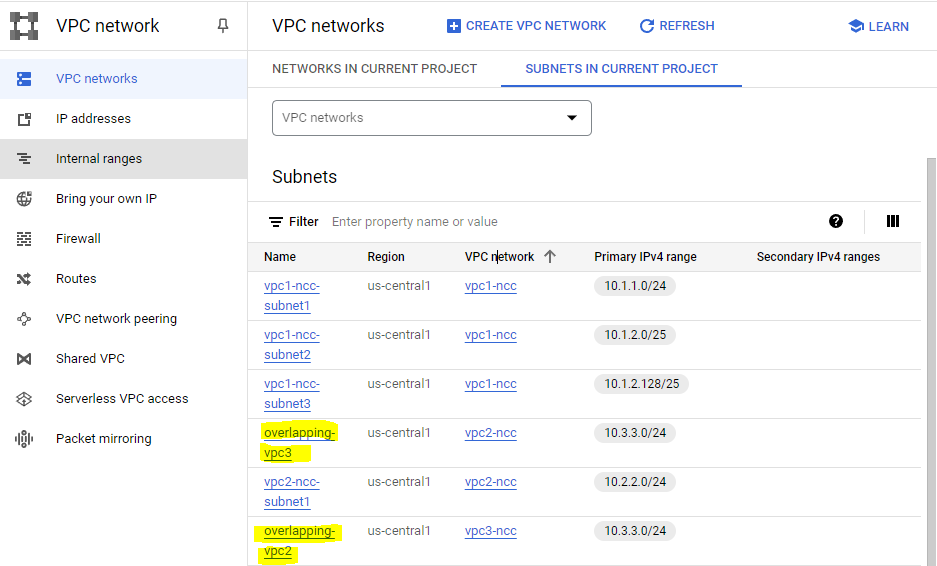The width and height of the screenshot is (937, 566).
Task: Click the Routes sidebar icon
Action: pos(24,279)
